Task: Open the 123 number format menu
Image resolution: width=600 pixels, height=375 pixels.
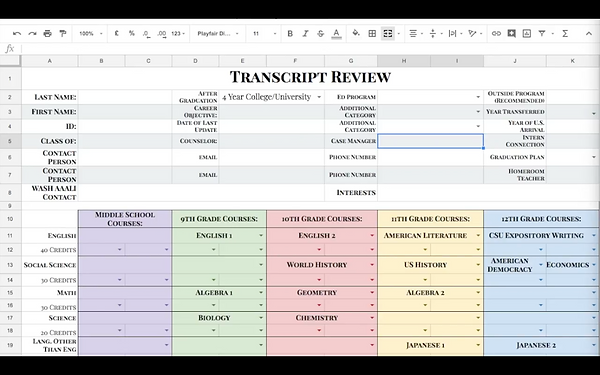Action: tap(178, 34)
